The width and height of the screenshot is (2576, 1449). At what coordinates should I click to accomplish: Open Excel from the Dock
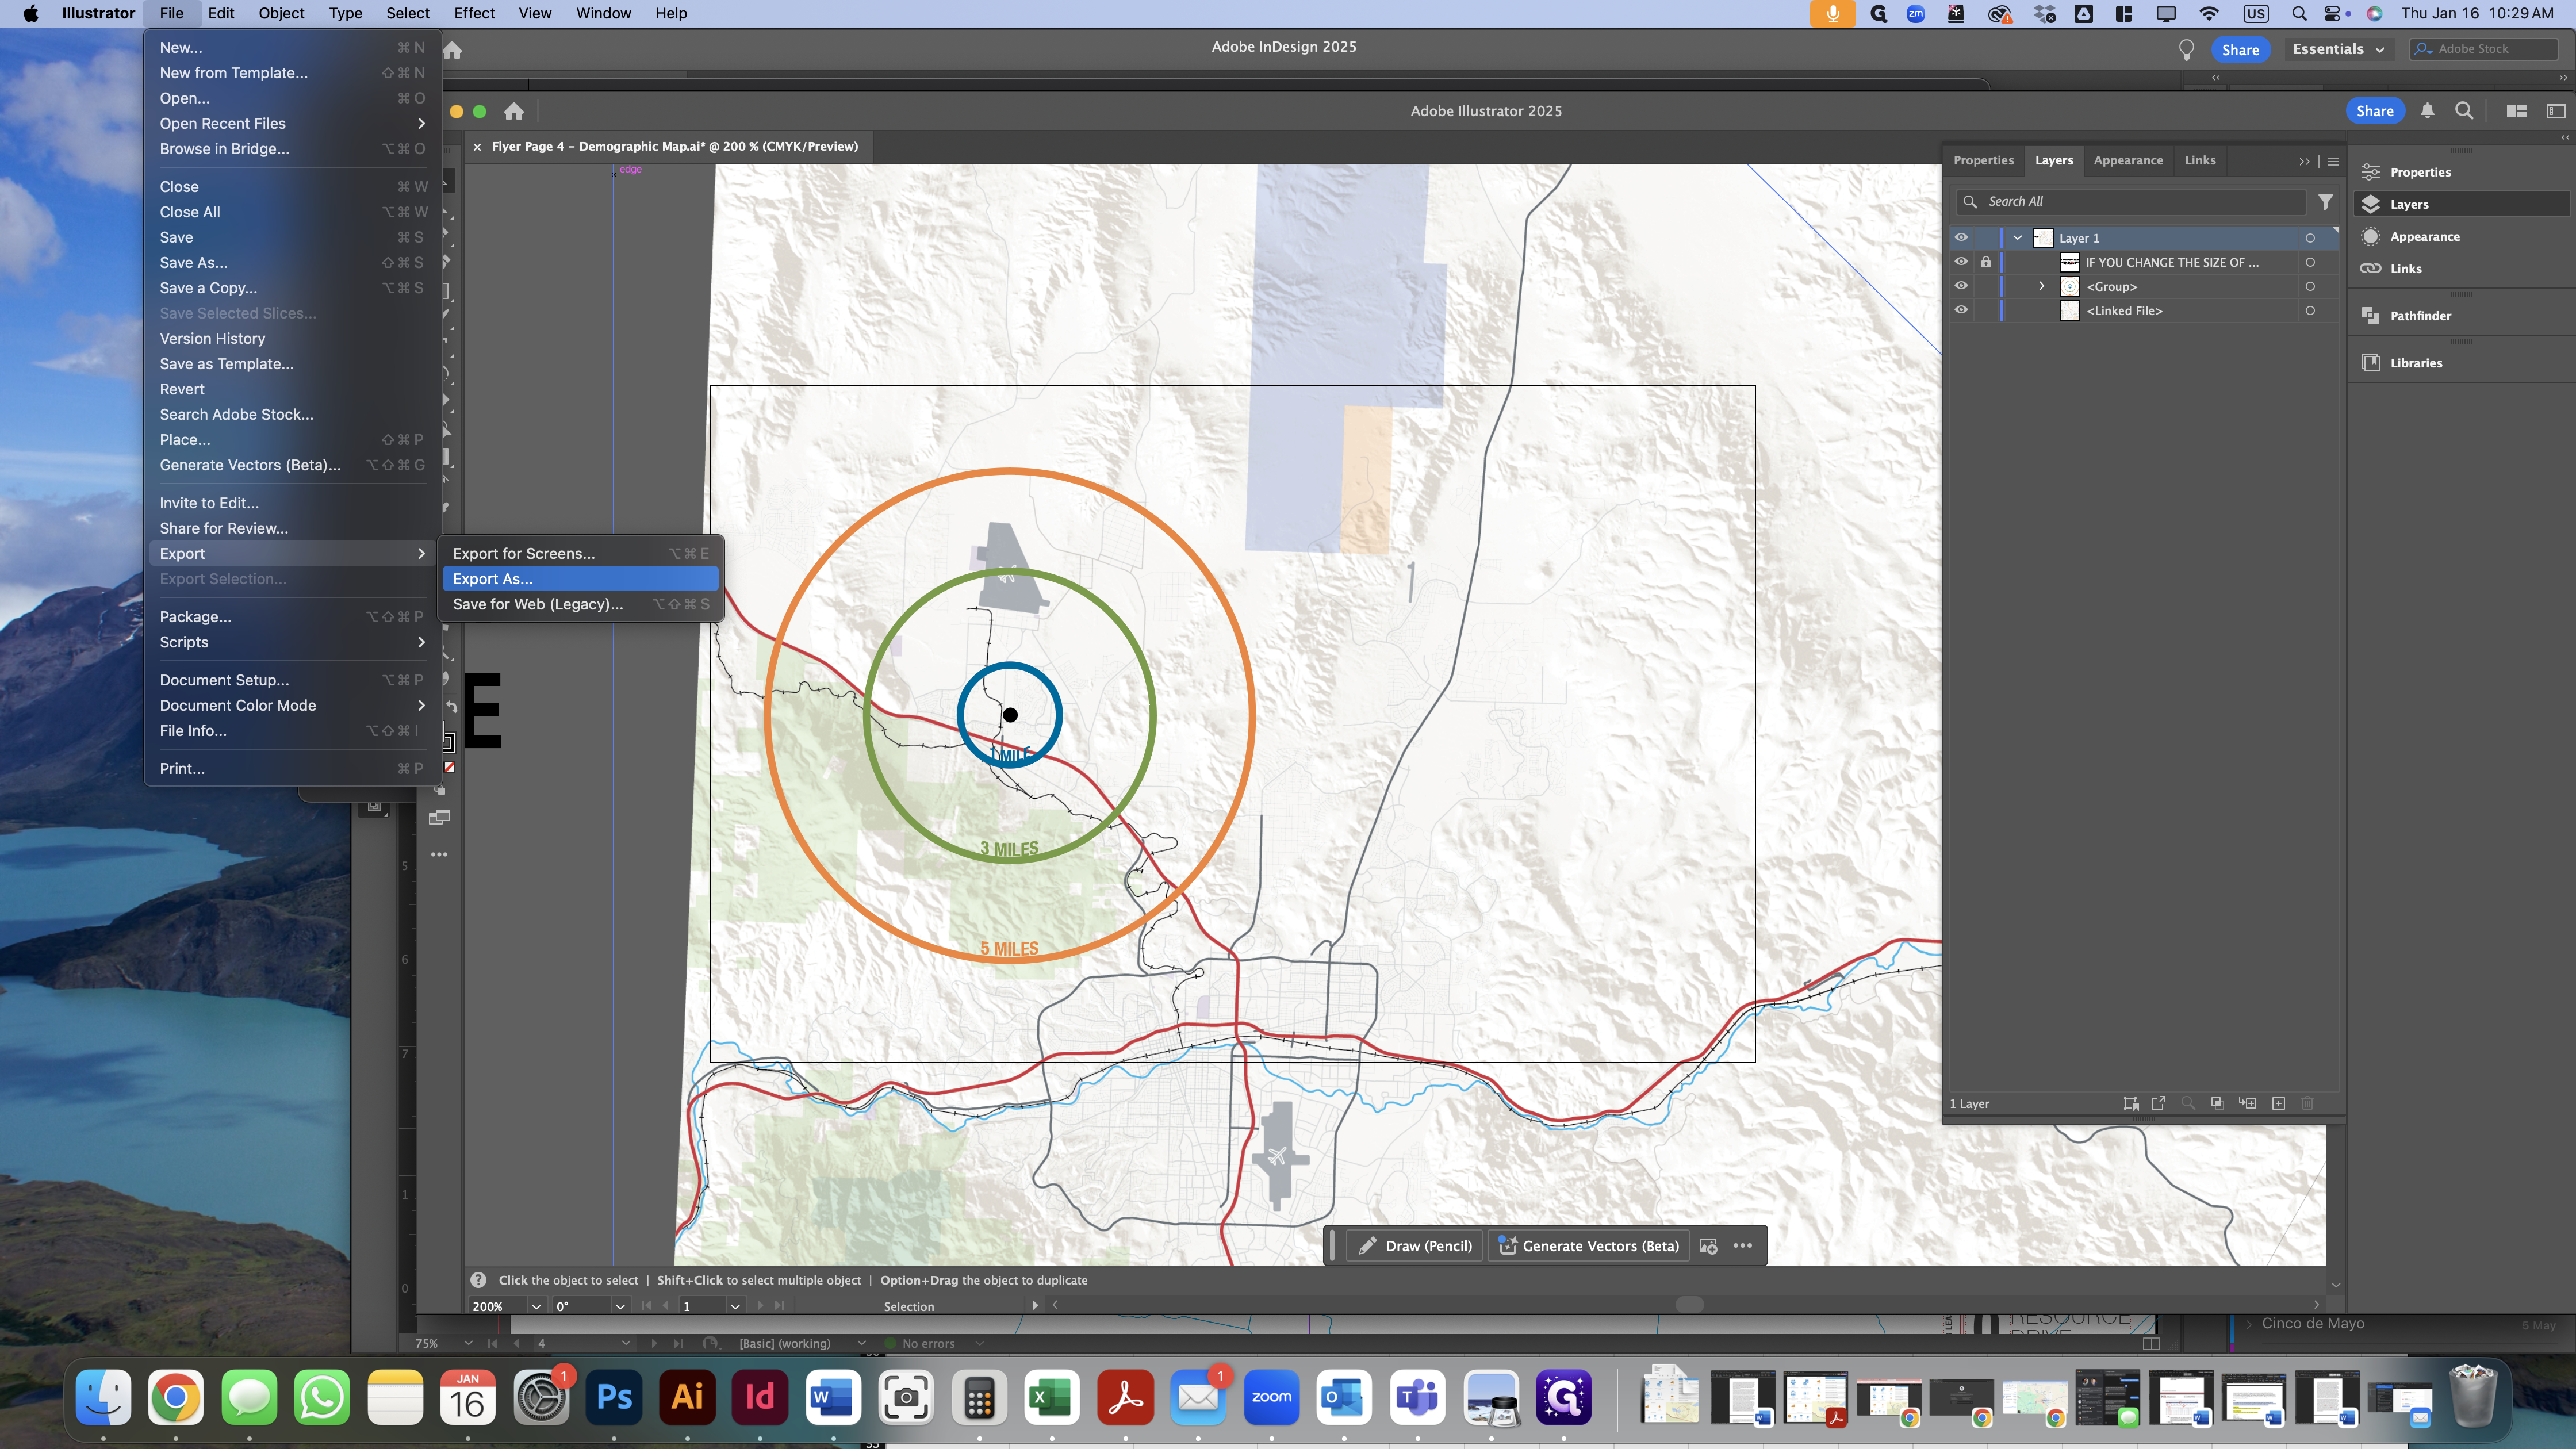tap(1051, 1397)
